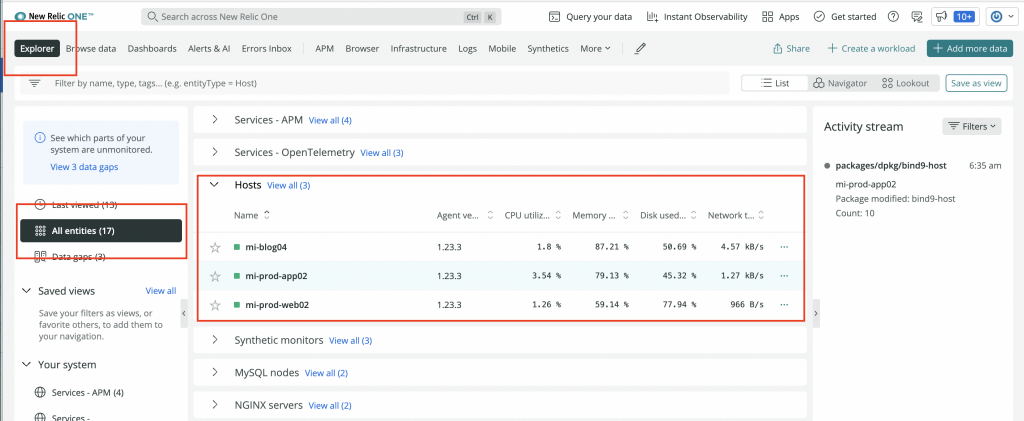The image size is (1024, 421).
Task: Select All entities (17) in sidebar
Action: 101,230
